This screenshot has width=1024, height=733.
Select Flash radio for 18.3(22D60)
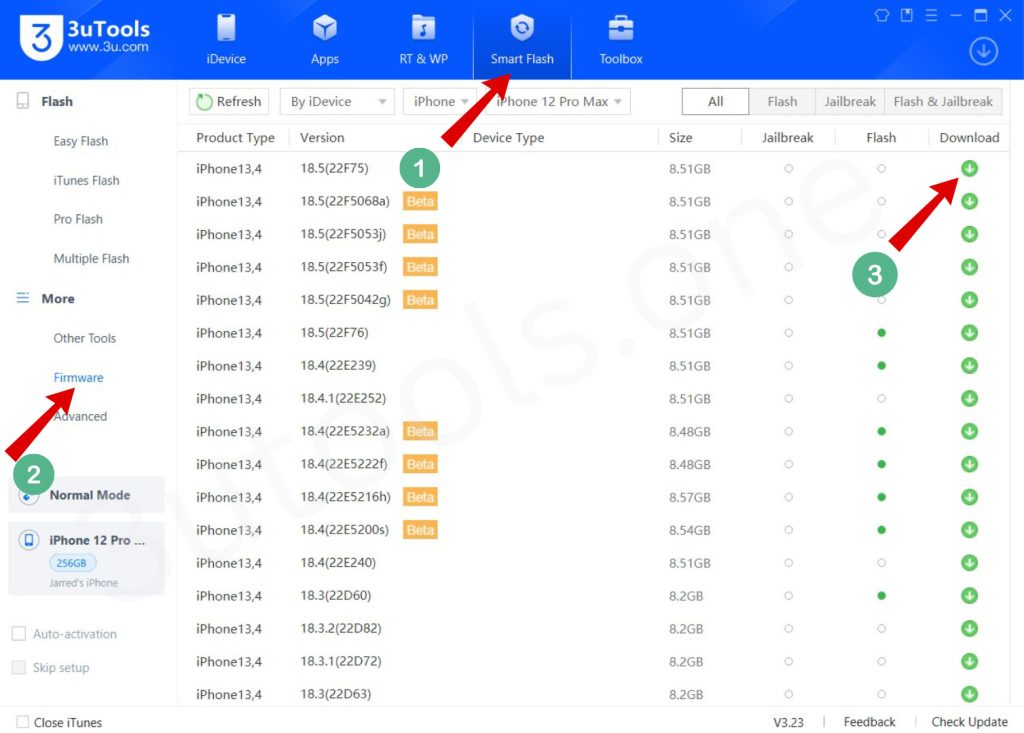881,595
